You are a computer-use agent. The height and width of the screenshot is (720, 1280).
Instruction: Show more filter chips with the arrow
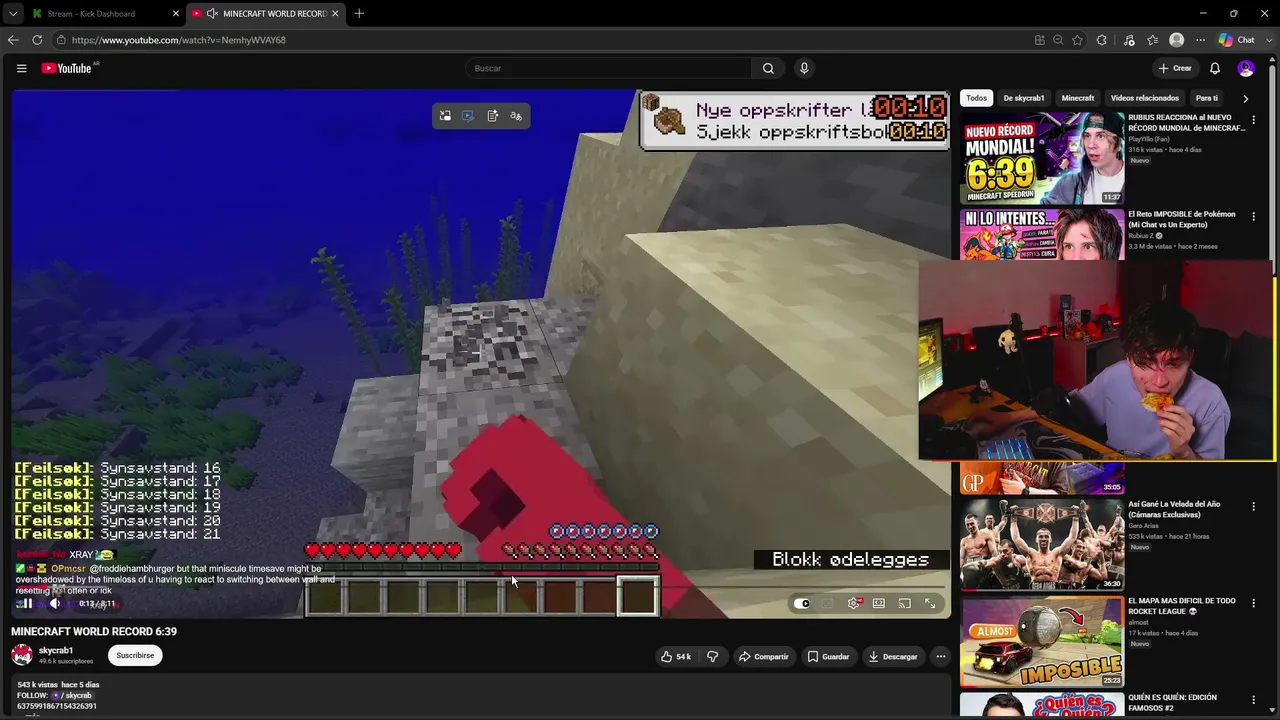tap(1245, 98)
